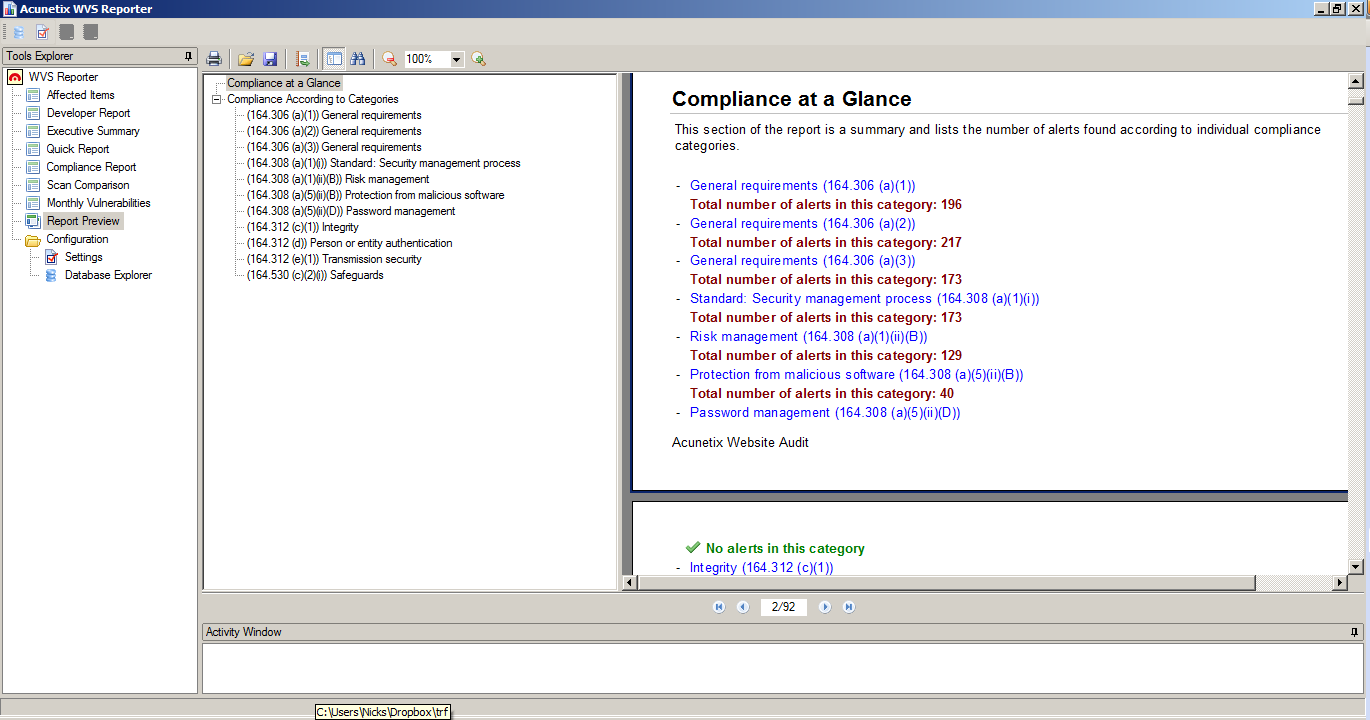1370x720 pixels.
Task: Click report vertical scrollbar down arrow
Action: [1356, 567]
